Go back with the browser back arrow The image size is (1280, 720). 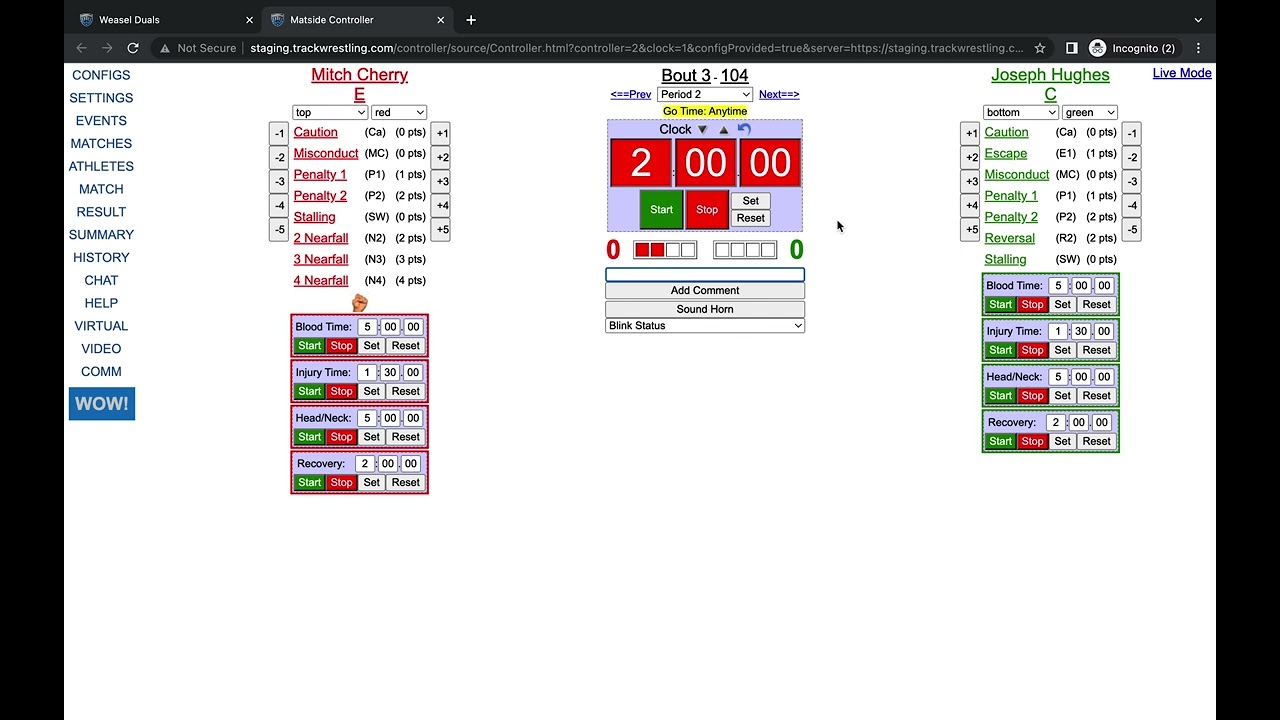point(82,48)
